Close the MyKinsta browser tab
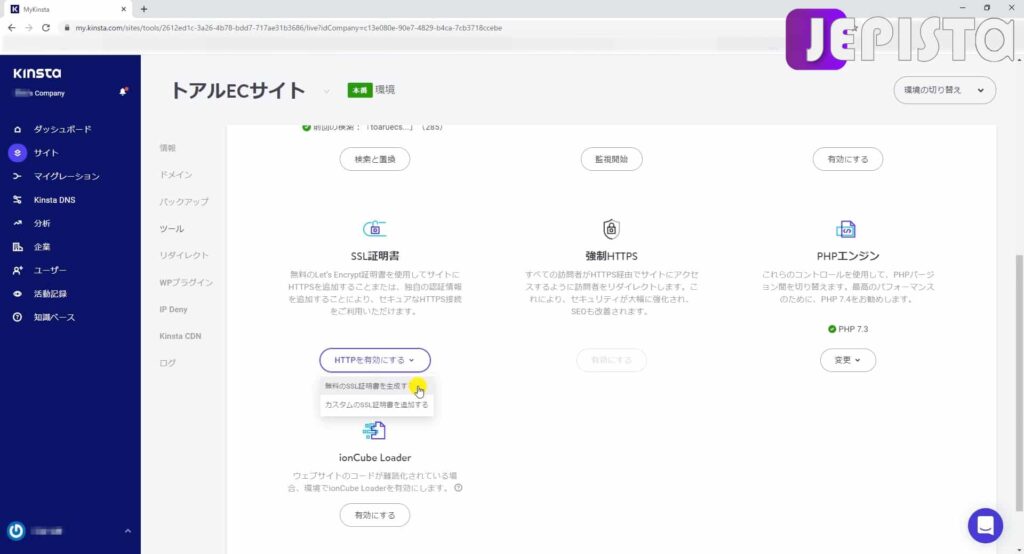This screenshot has width=1024, height=554. tap(123, 9)
